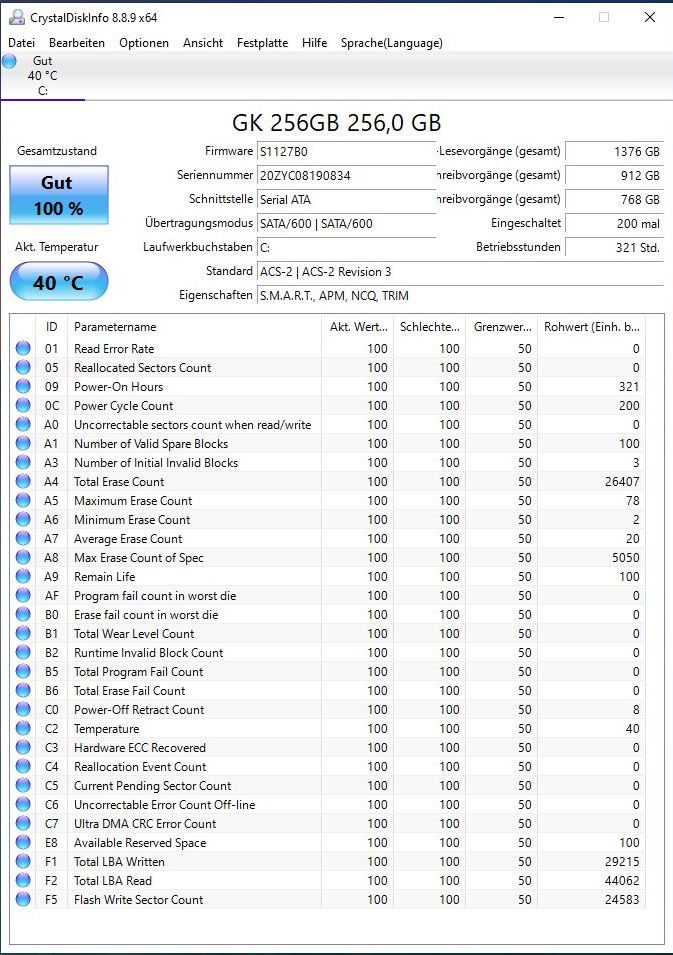Click the 40 °C temperature button
Screen dimensions: 673x955
pos(59,281)
